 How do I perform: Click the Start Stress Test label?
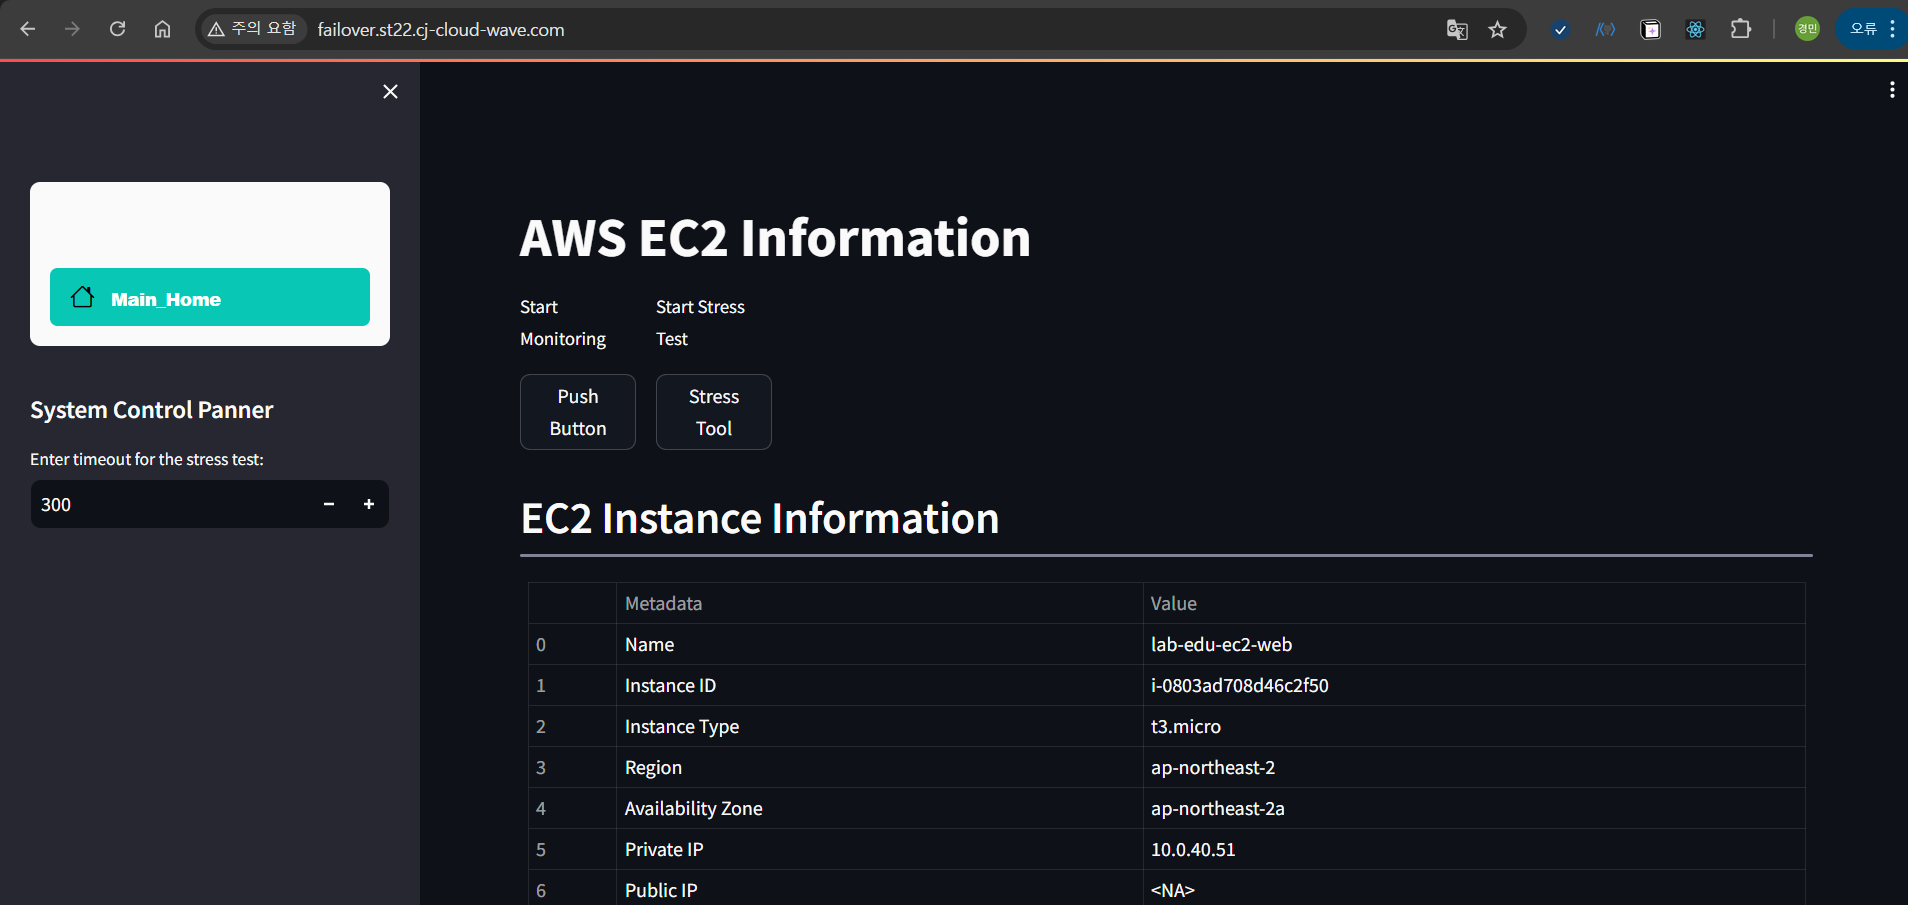tap(700, 323)
